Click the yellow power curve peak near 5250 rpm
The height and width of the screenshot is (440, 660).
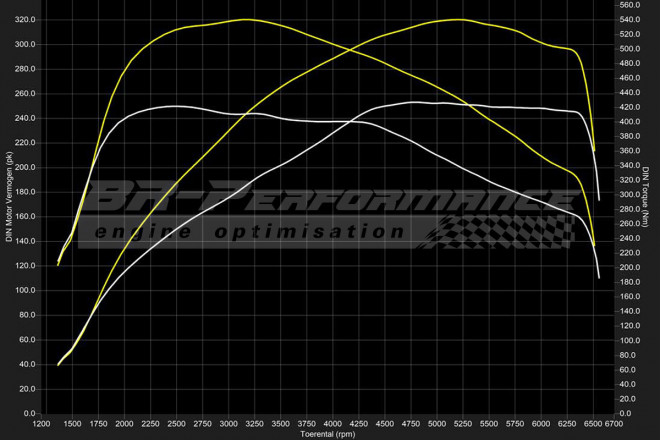[458, 19]
